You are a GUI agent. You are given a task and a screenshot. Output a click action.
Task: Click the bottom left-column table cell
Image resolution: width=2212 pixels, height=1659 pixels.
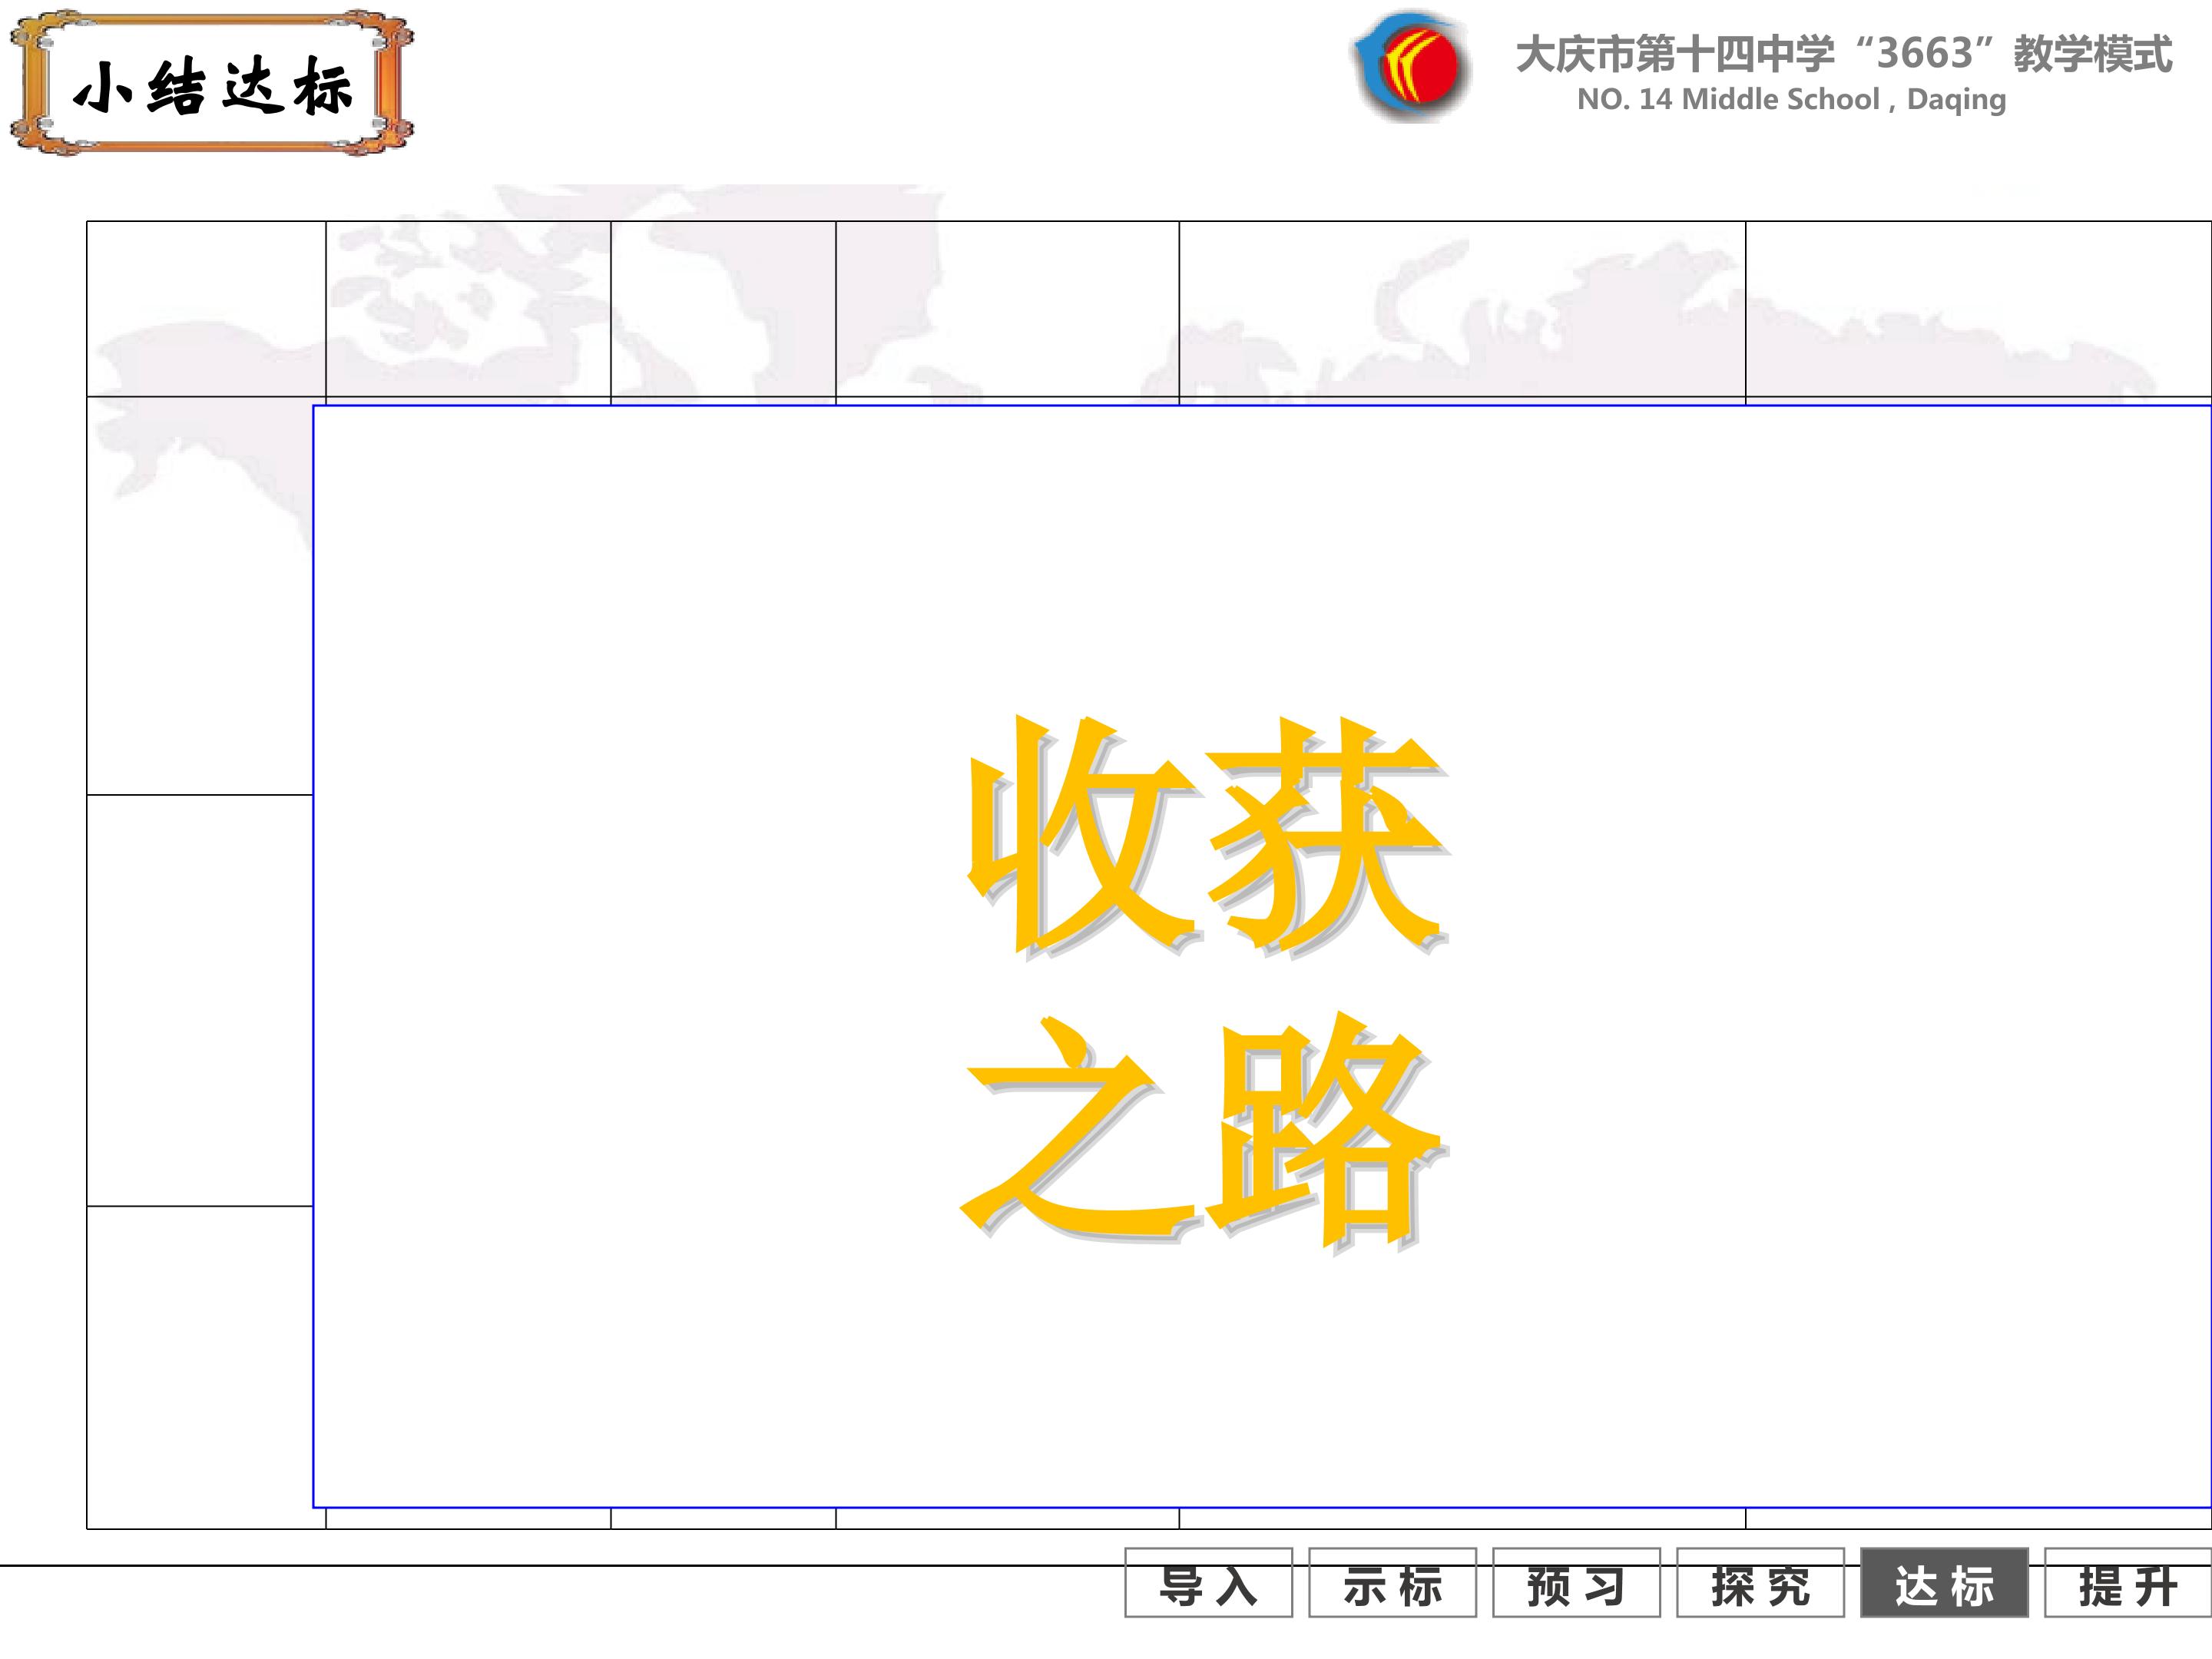coord(200,1366)
